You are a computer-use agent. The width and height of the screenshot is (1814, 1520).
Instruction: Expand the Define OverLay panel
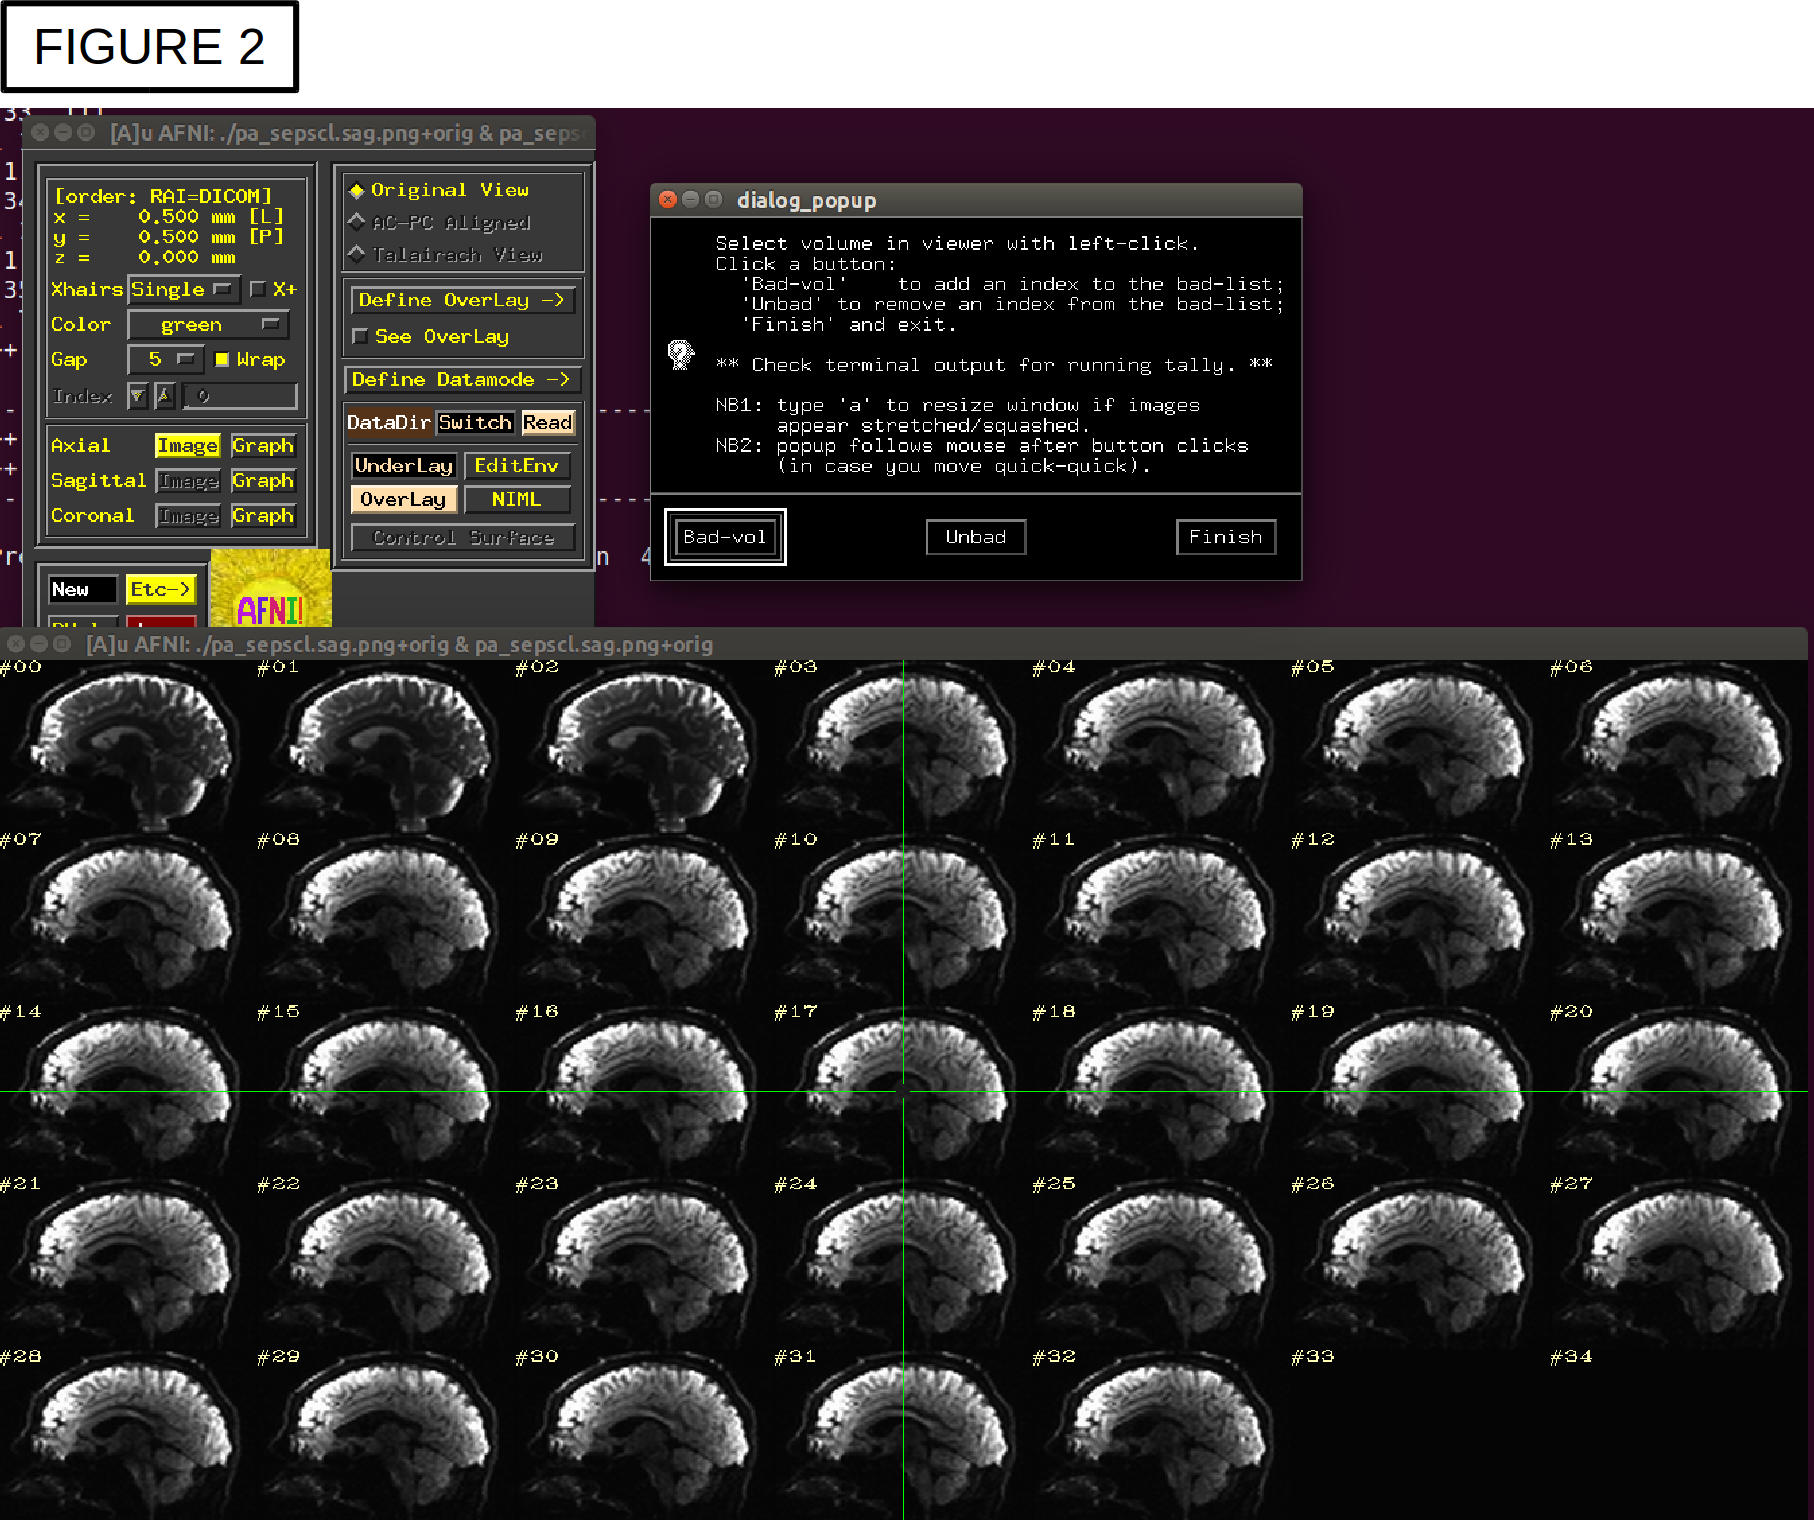(x=462, y=300)
